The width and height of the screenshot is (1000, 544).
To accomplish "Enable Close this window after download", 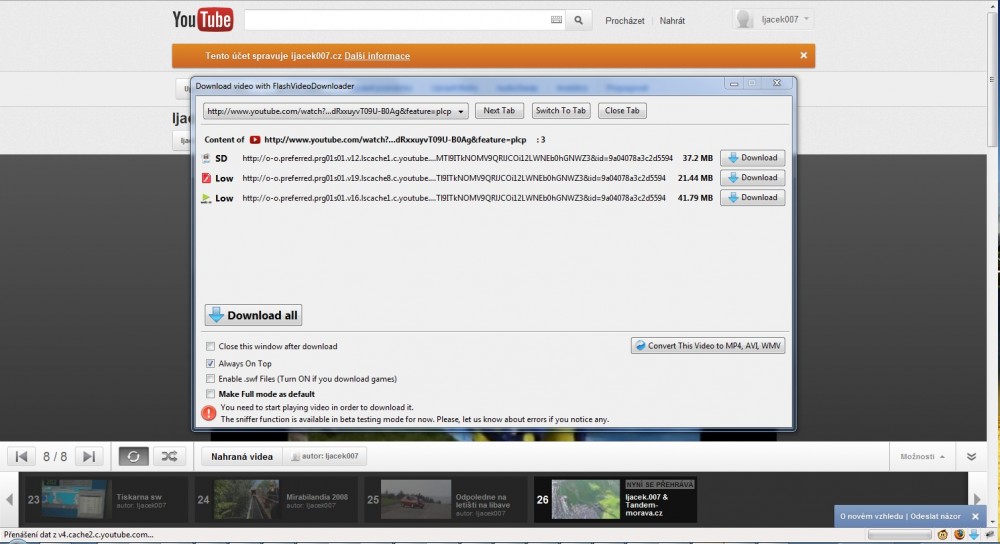I will [x=210, y=346].
